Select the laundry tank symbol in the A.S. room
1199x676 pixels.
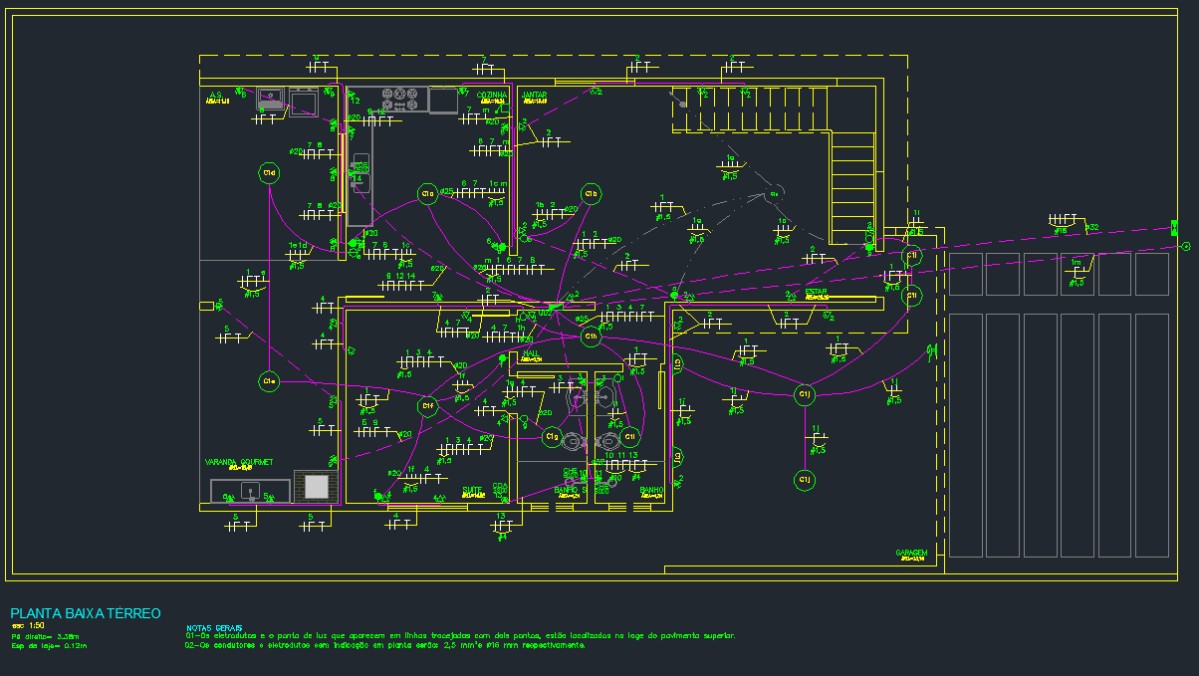click(270, 100)
